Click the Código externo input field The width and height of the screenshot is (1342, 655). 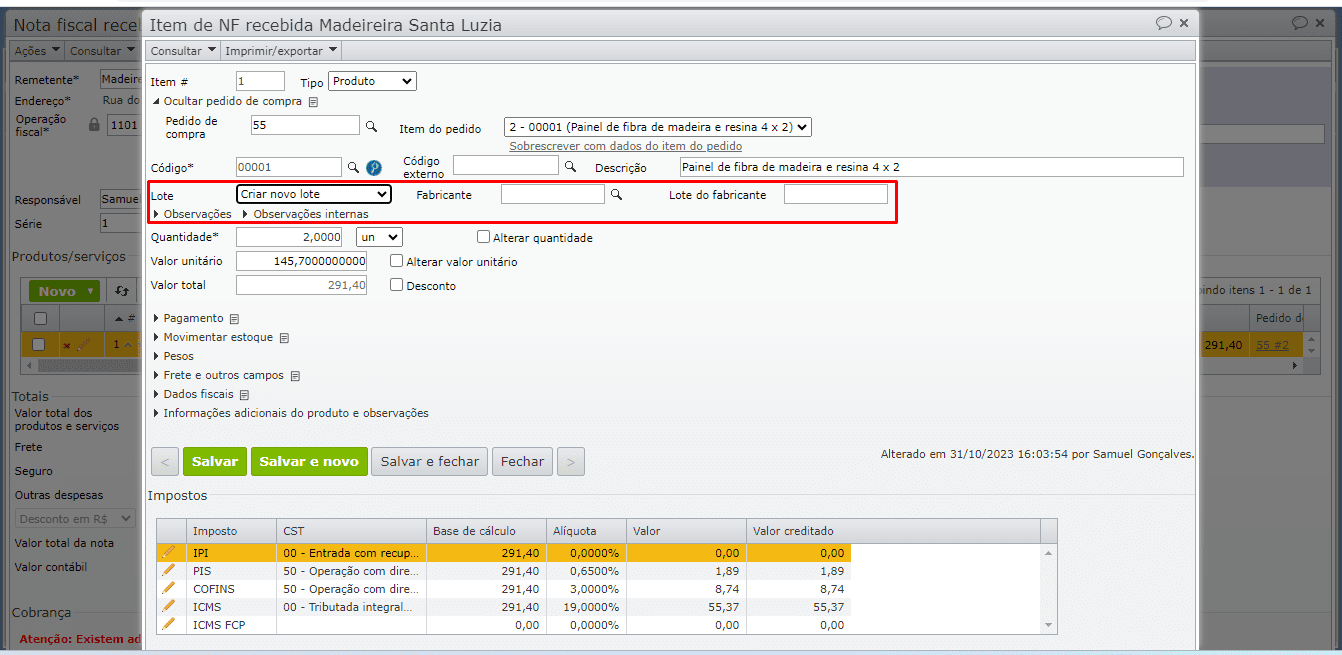(506, 165)
